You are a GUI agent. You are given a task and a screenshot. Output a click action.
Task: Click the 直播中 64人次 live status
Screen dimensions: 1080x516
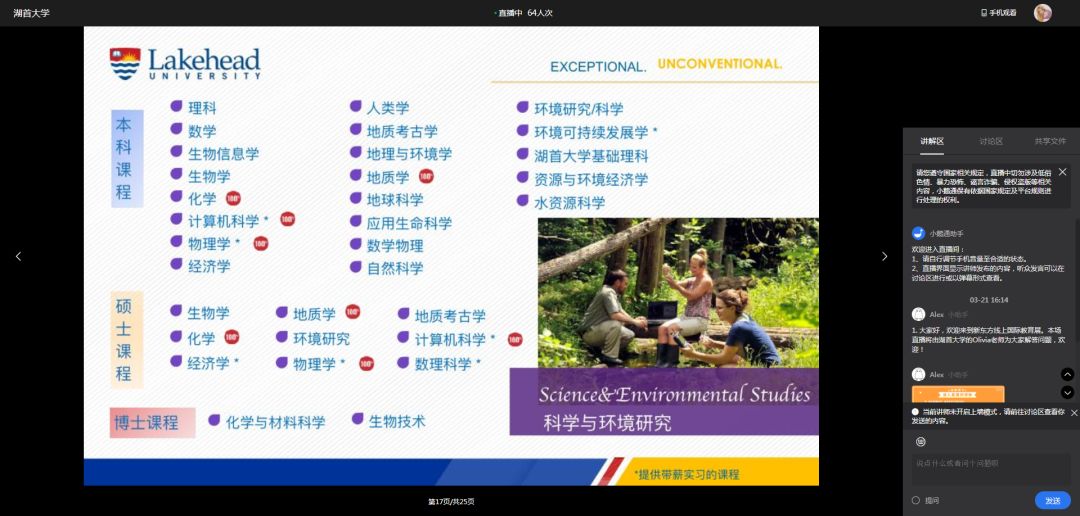pyautogui.click(x=525, y=13)
